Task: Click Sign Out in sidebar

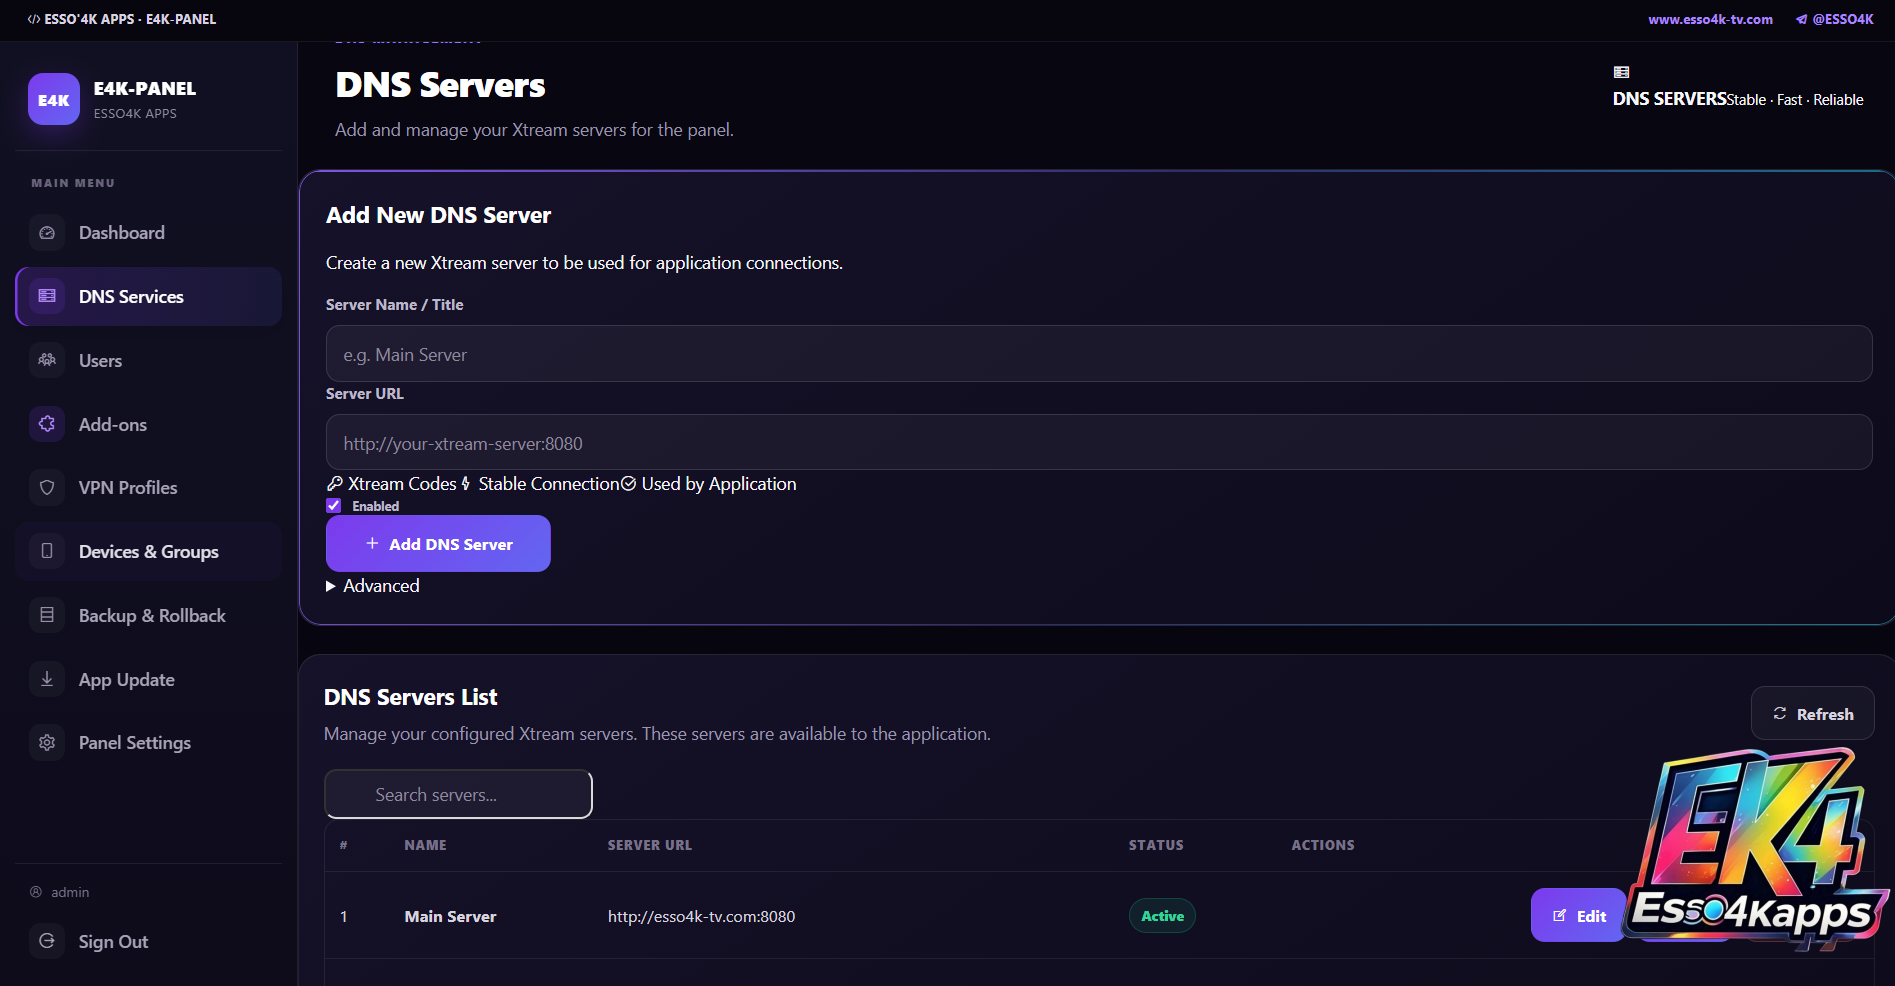Action: 149,941
